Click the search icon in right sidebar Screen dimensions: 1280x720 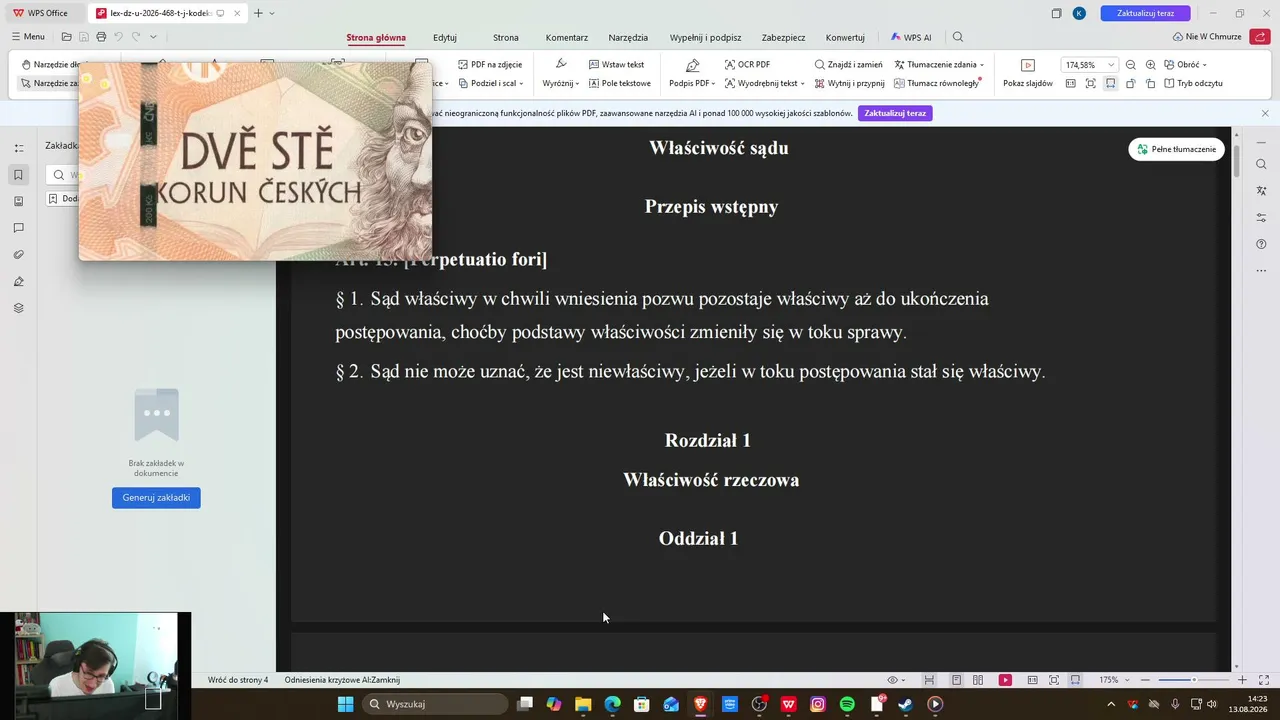(x=1261, y=164)
